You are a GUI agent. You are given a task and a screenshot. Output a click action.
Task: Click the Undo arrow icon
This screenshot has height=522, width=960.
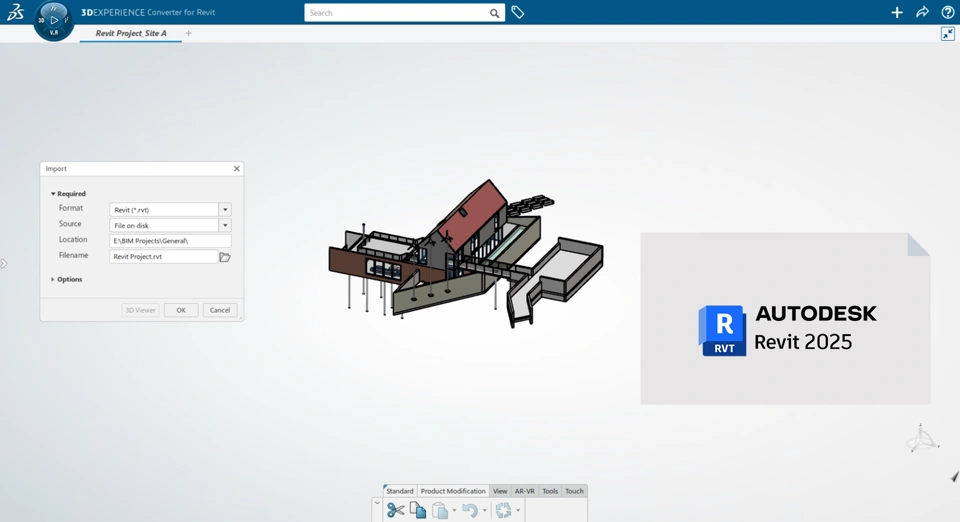[x=470, y=510]
